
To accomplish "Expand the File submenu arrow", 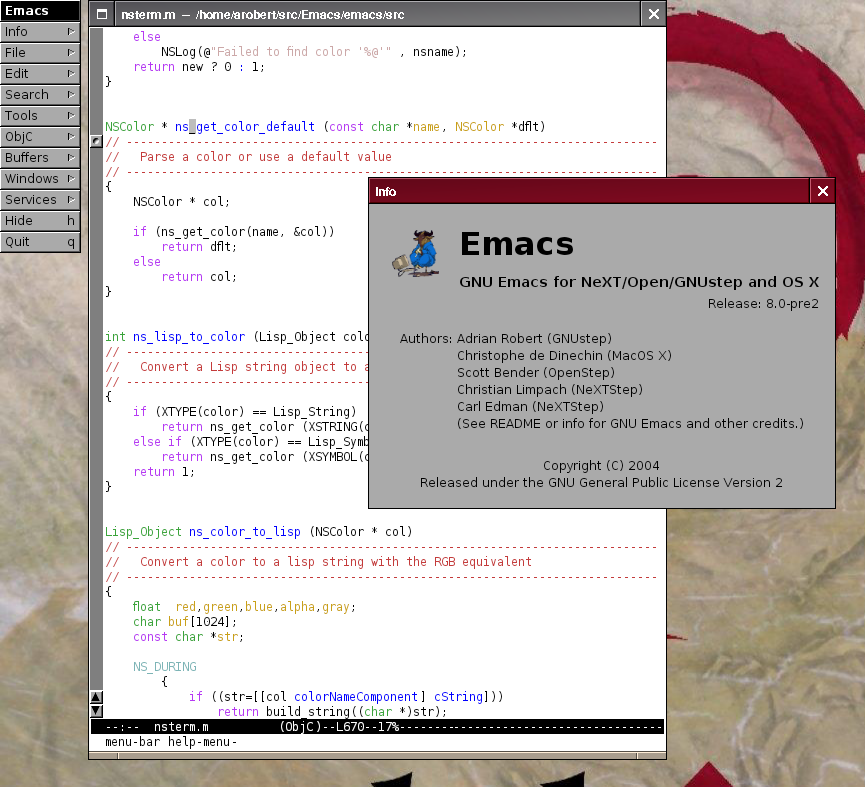I will (x=71, y=52).
